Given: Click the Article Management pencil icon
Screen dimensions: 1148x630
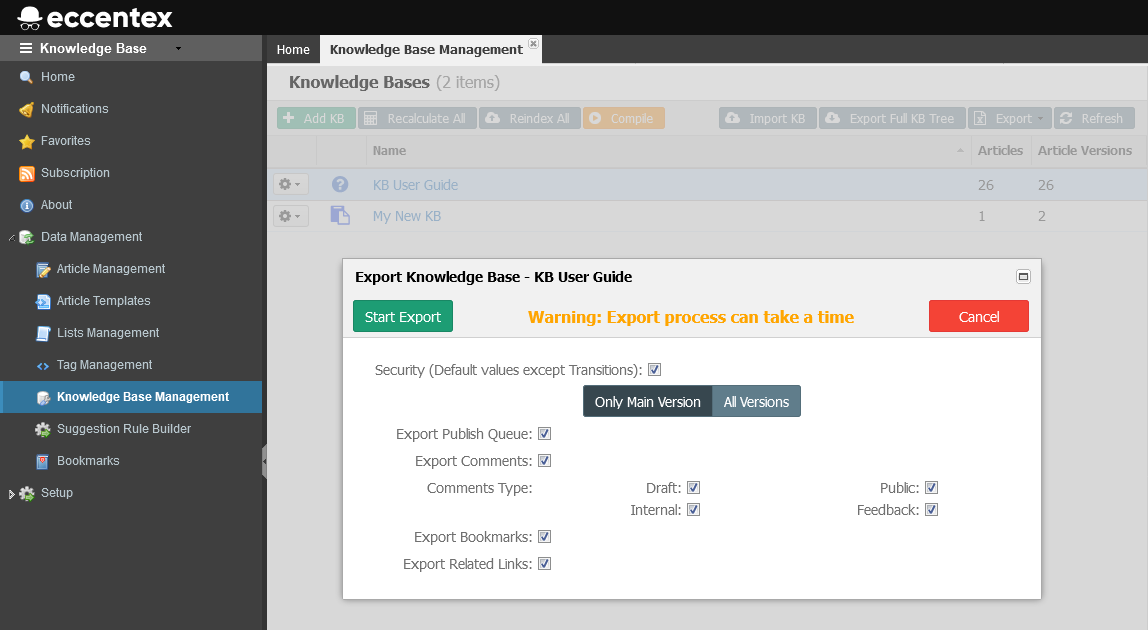Looking at the screenshot, I should click(x=43, y=270).
